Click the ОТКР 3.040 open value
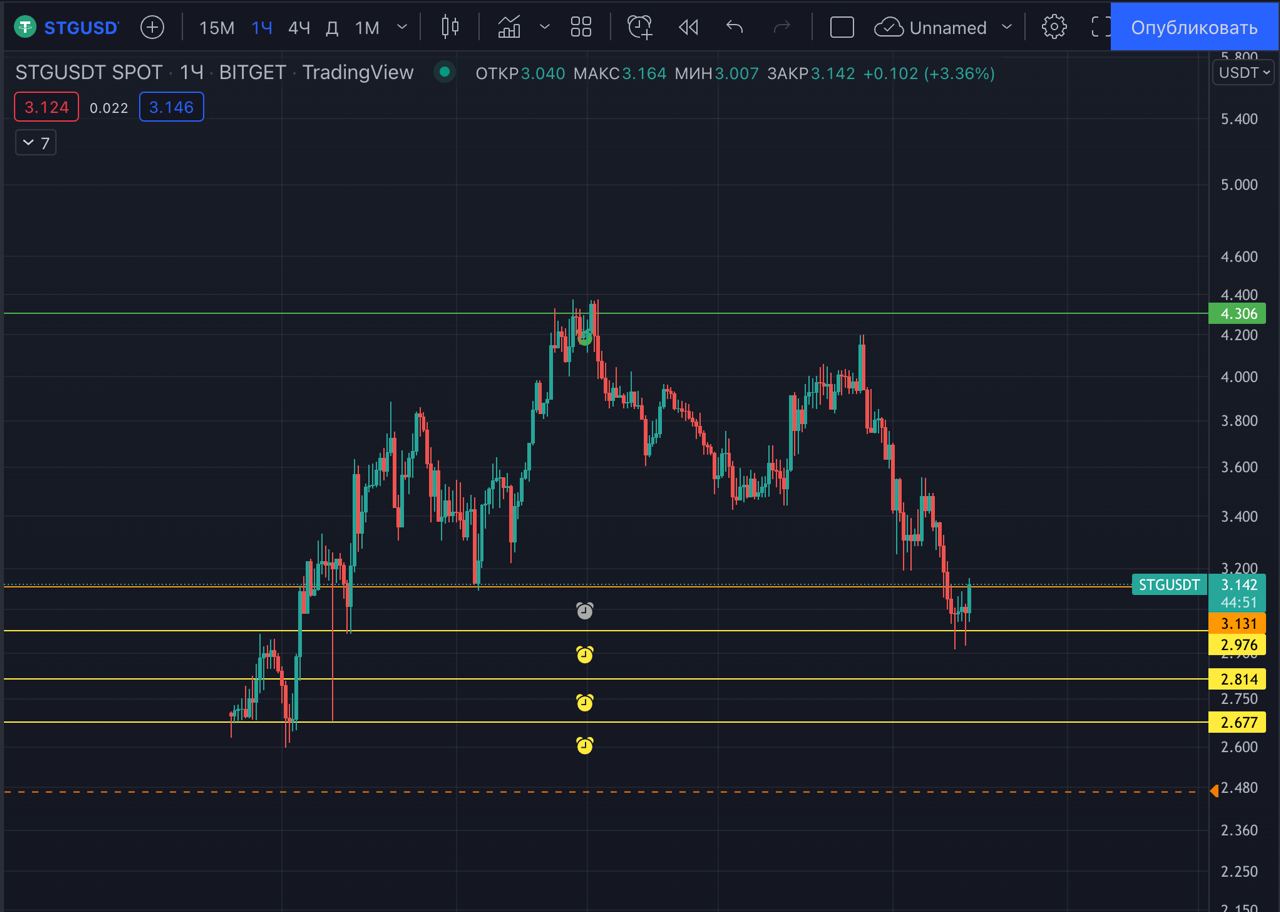 click(520, 73)
